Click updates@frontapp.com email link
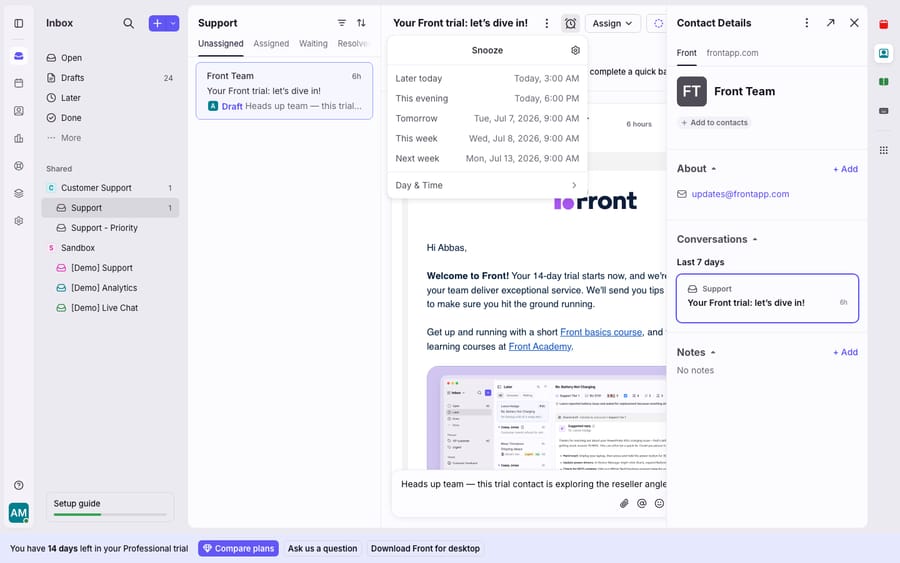This screenshot has width=900, height=563. [x=740, y=194]
